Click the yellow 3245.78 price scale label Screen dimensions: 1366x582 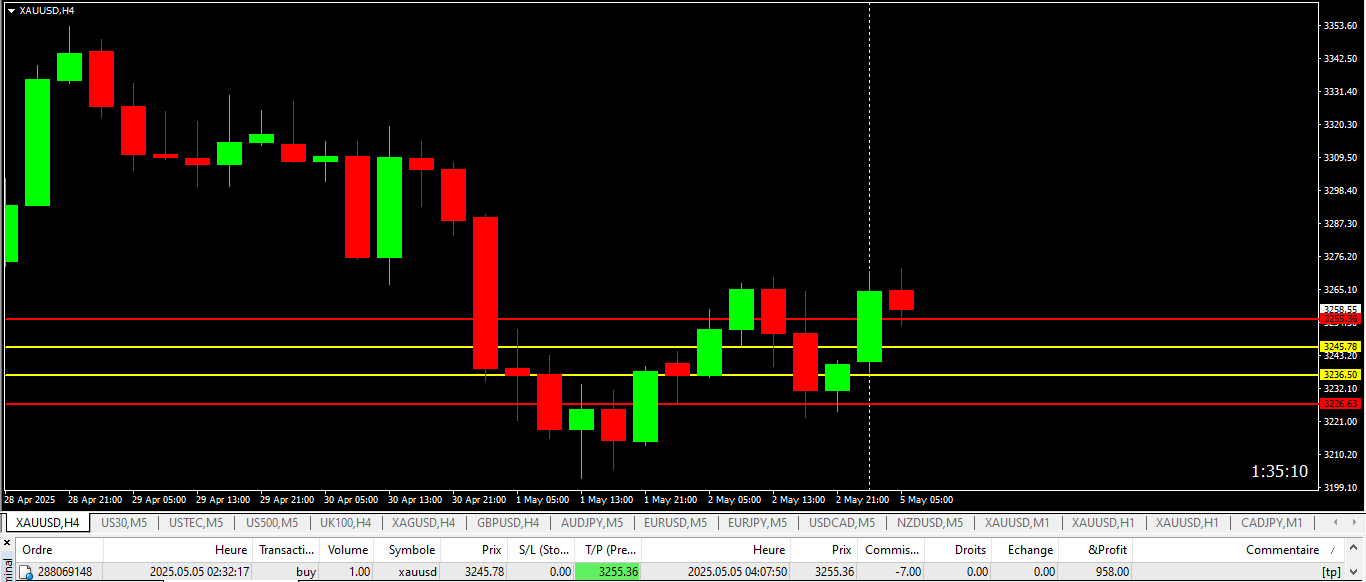1341,346
